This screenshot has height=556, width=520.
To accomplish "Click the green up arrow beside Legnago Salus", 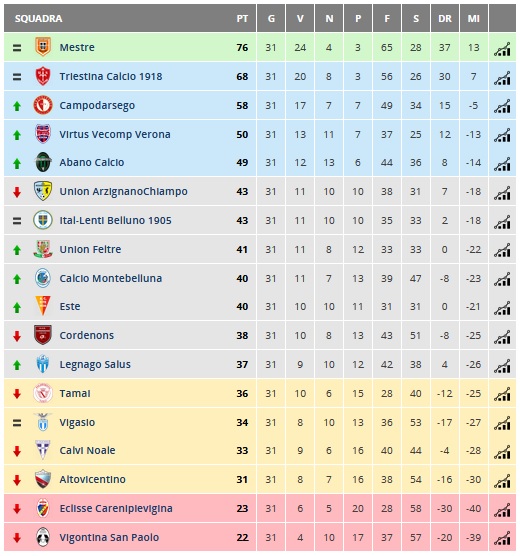I will pos(17,365).
